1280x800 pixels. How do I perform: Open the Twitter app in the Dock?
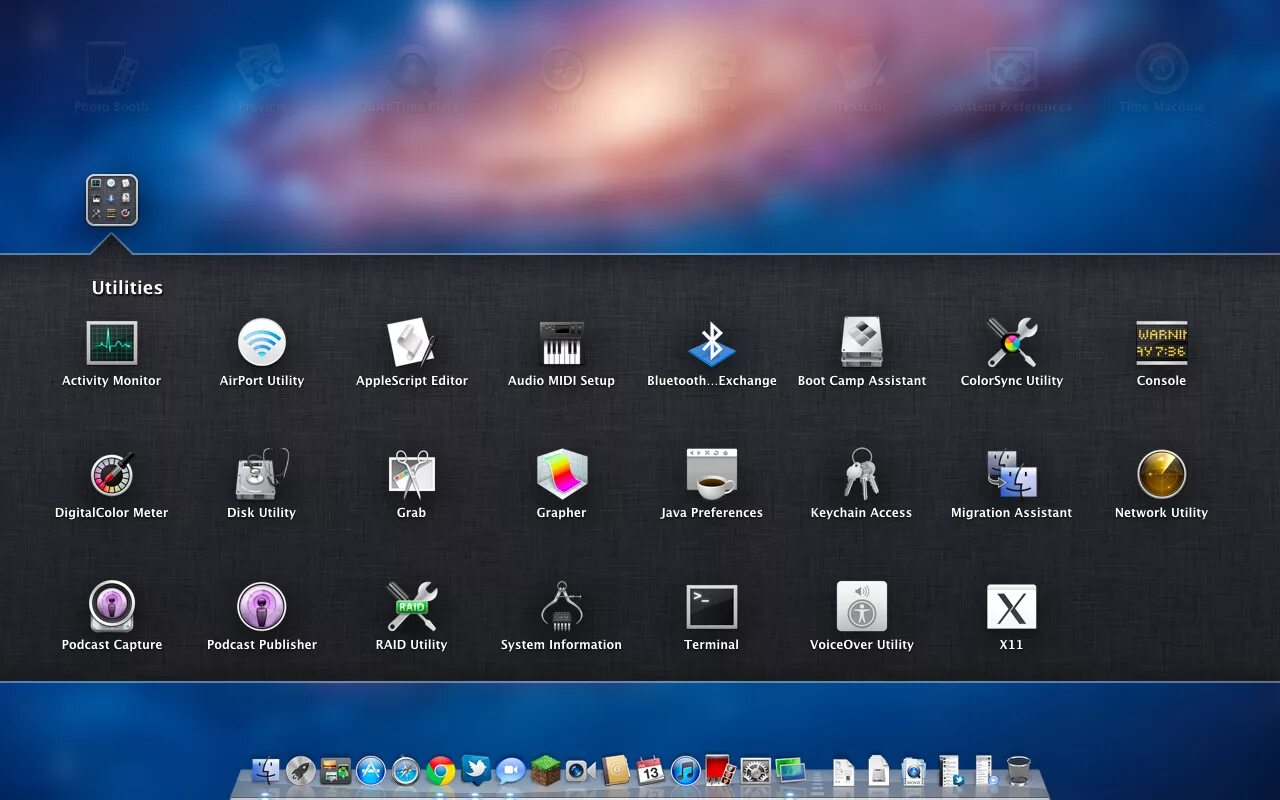[x=476, y=770]
